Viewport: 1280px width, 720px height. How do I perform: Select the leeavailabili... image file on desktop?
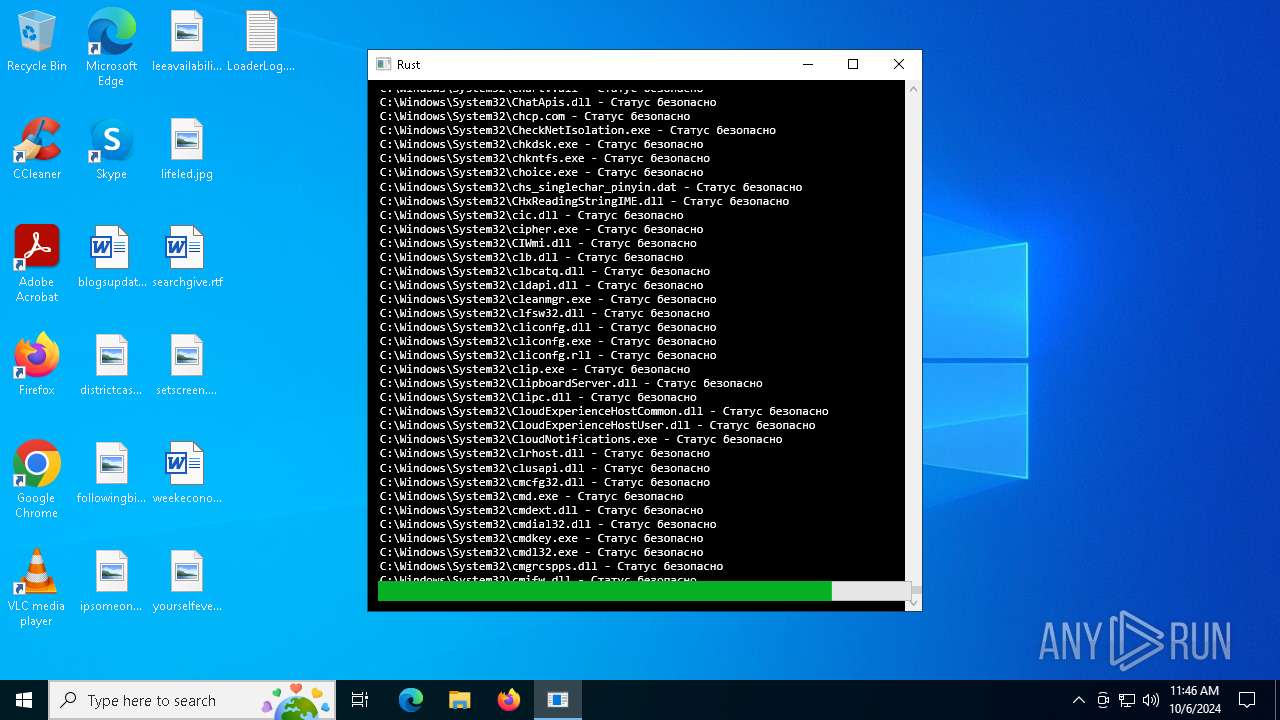coord(187,42)
